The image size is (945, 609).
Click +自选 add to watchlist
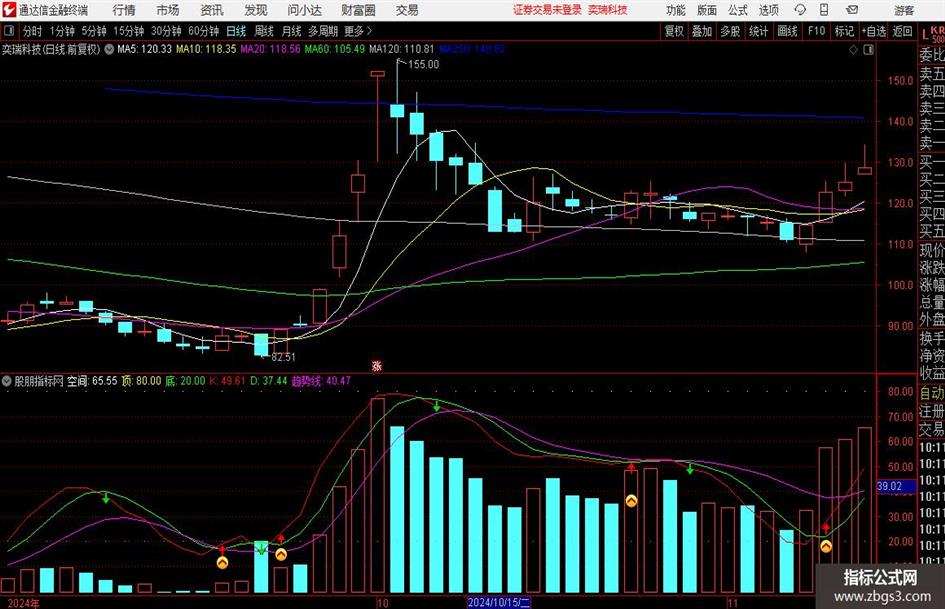point(874,31)
